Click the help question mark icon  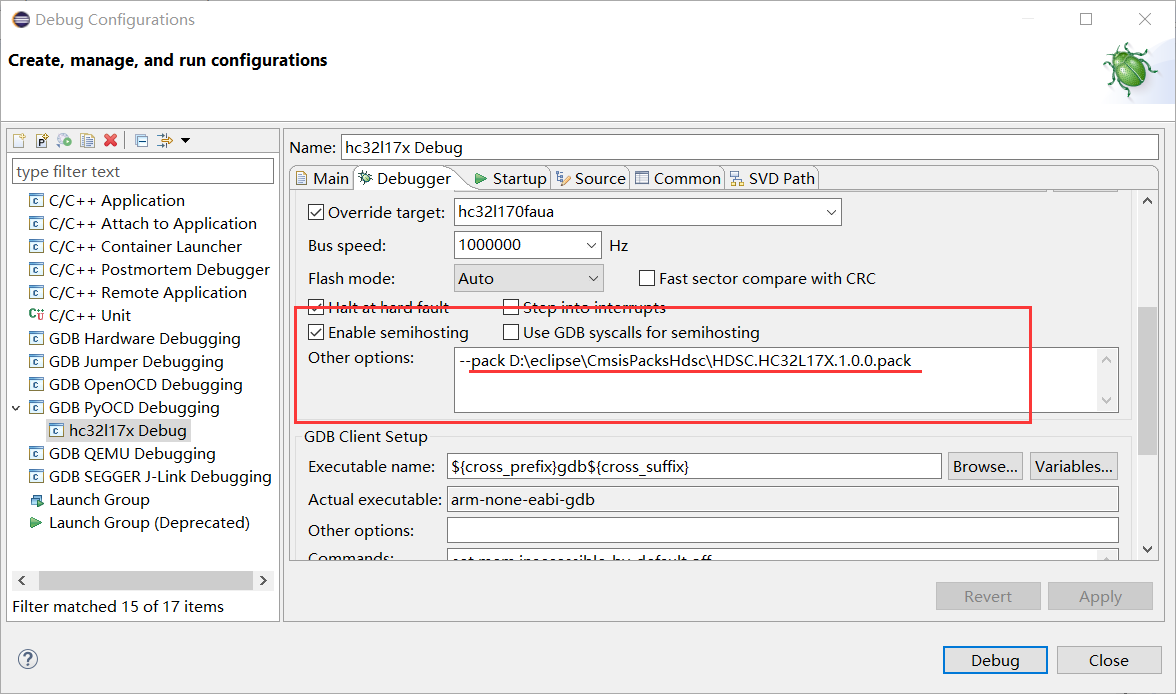(x=27, y=659)
